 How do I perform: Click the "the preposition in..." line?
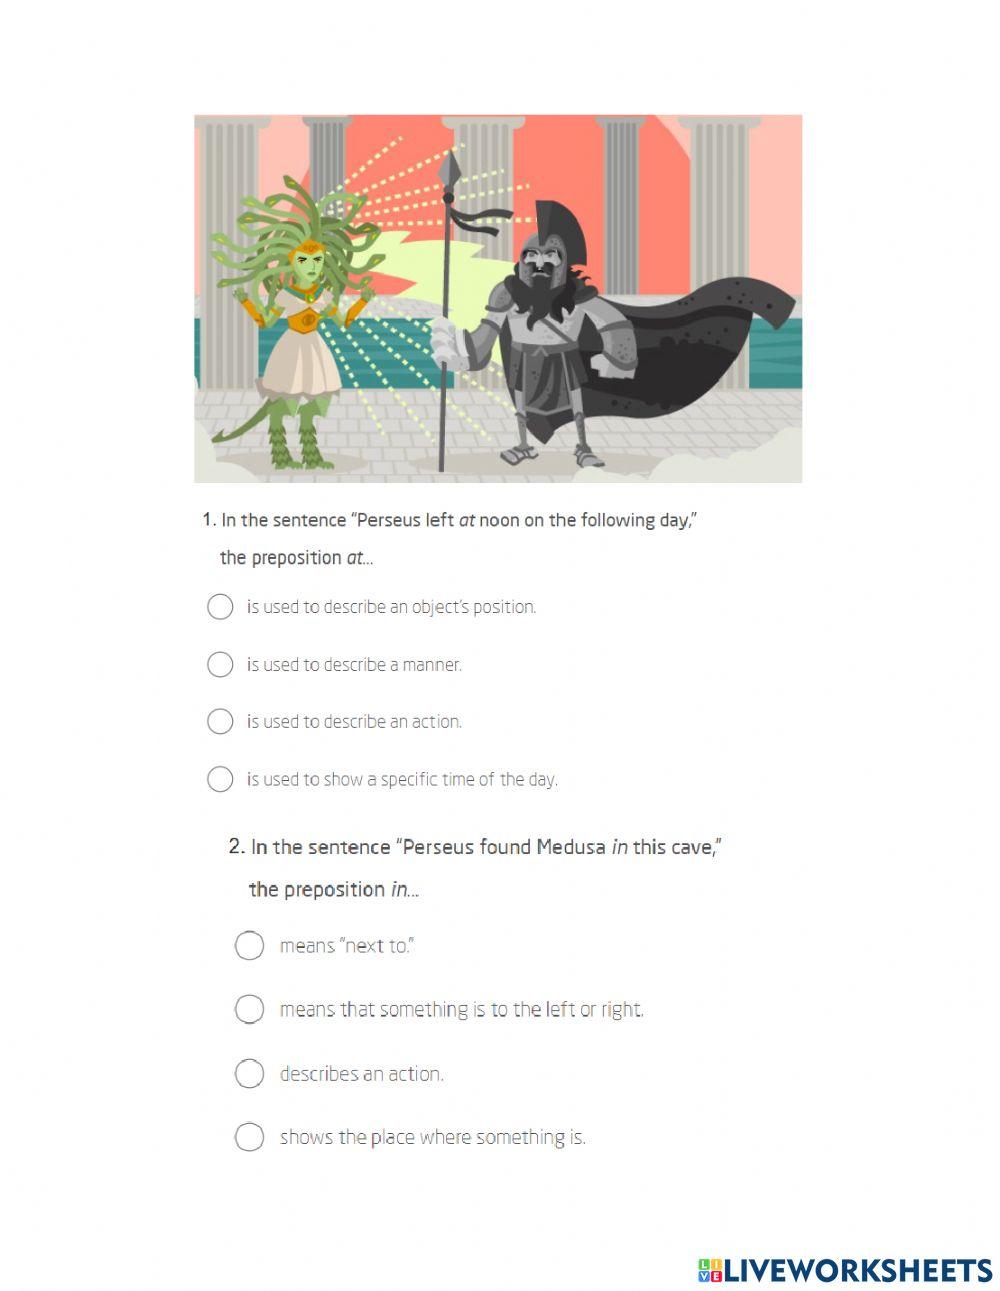(x=333, y=889)
